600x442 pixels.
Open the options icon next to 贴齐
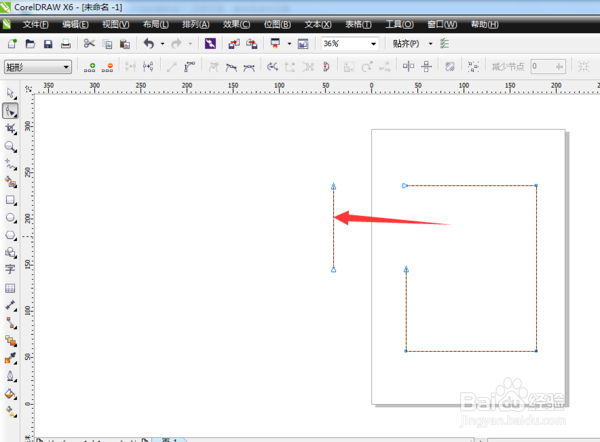point(444,44)
